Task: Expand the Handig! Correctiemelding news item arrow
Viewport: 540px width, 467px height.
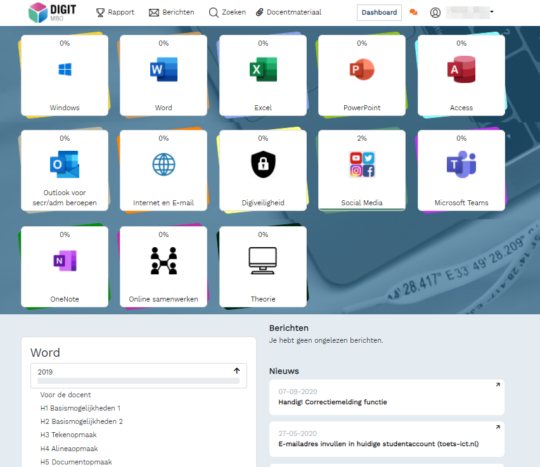Action: tap(498, 385)
